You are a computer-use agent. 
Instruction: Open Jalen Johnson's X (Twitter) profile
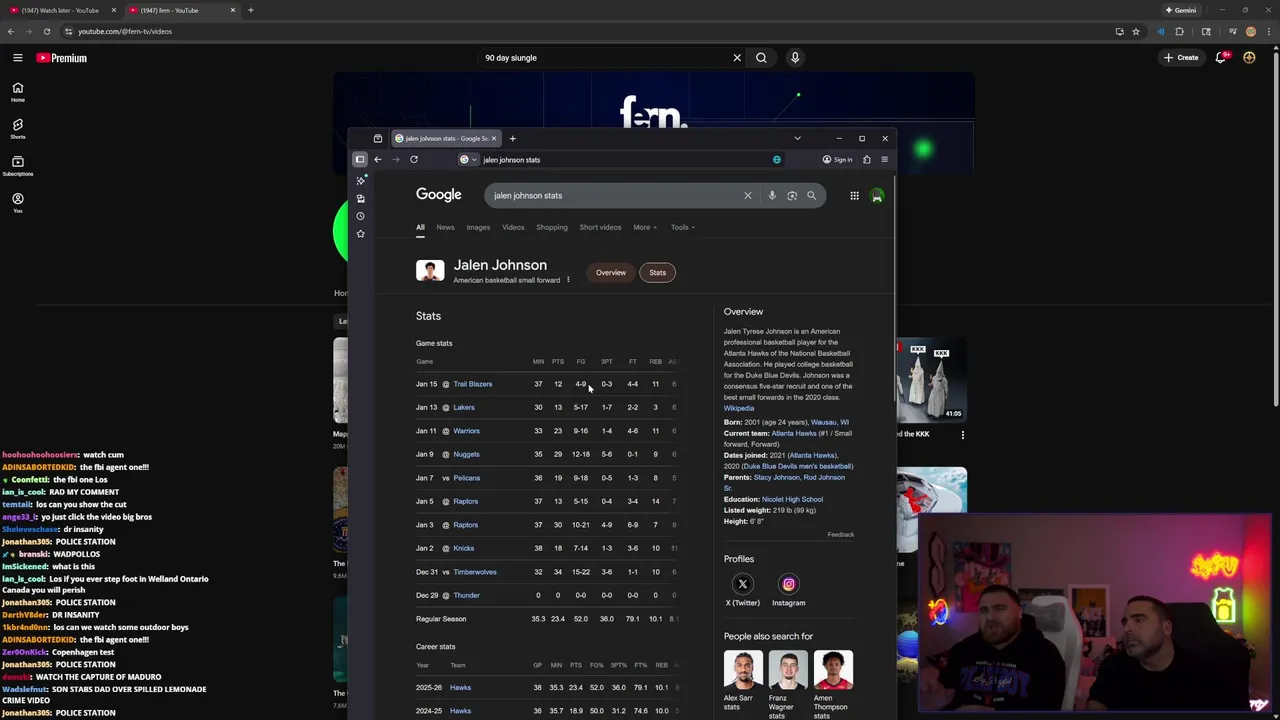pos(742,589)
